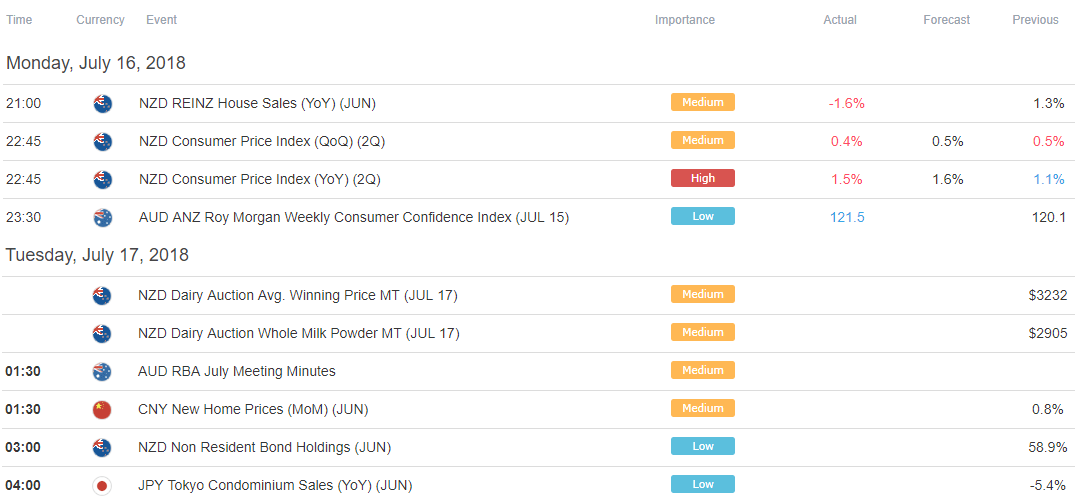Open NZD Consumer Price Index (YoY) (2Q) event
This screenshot has width=1077, height=498.
260,180
